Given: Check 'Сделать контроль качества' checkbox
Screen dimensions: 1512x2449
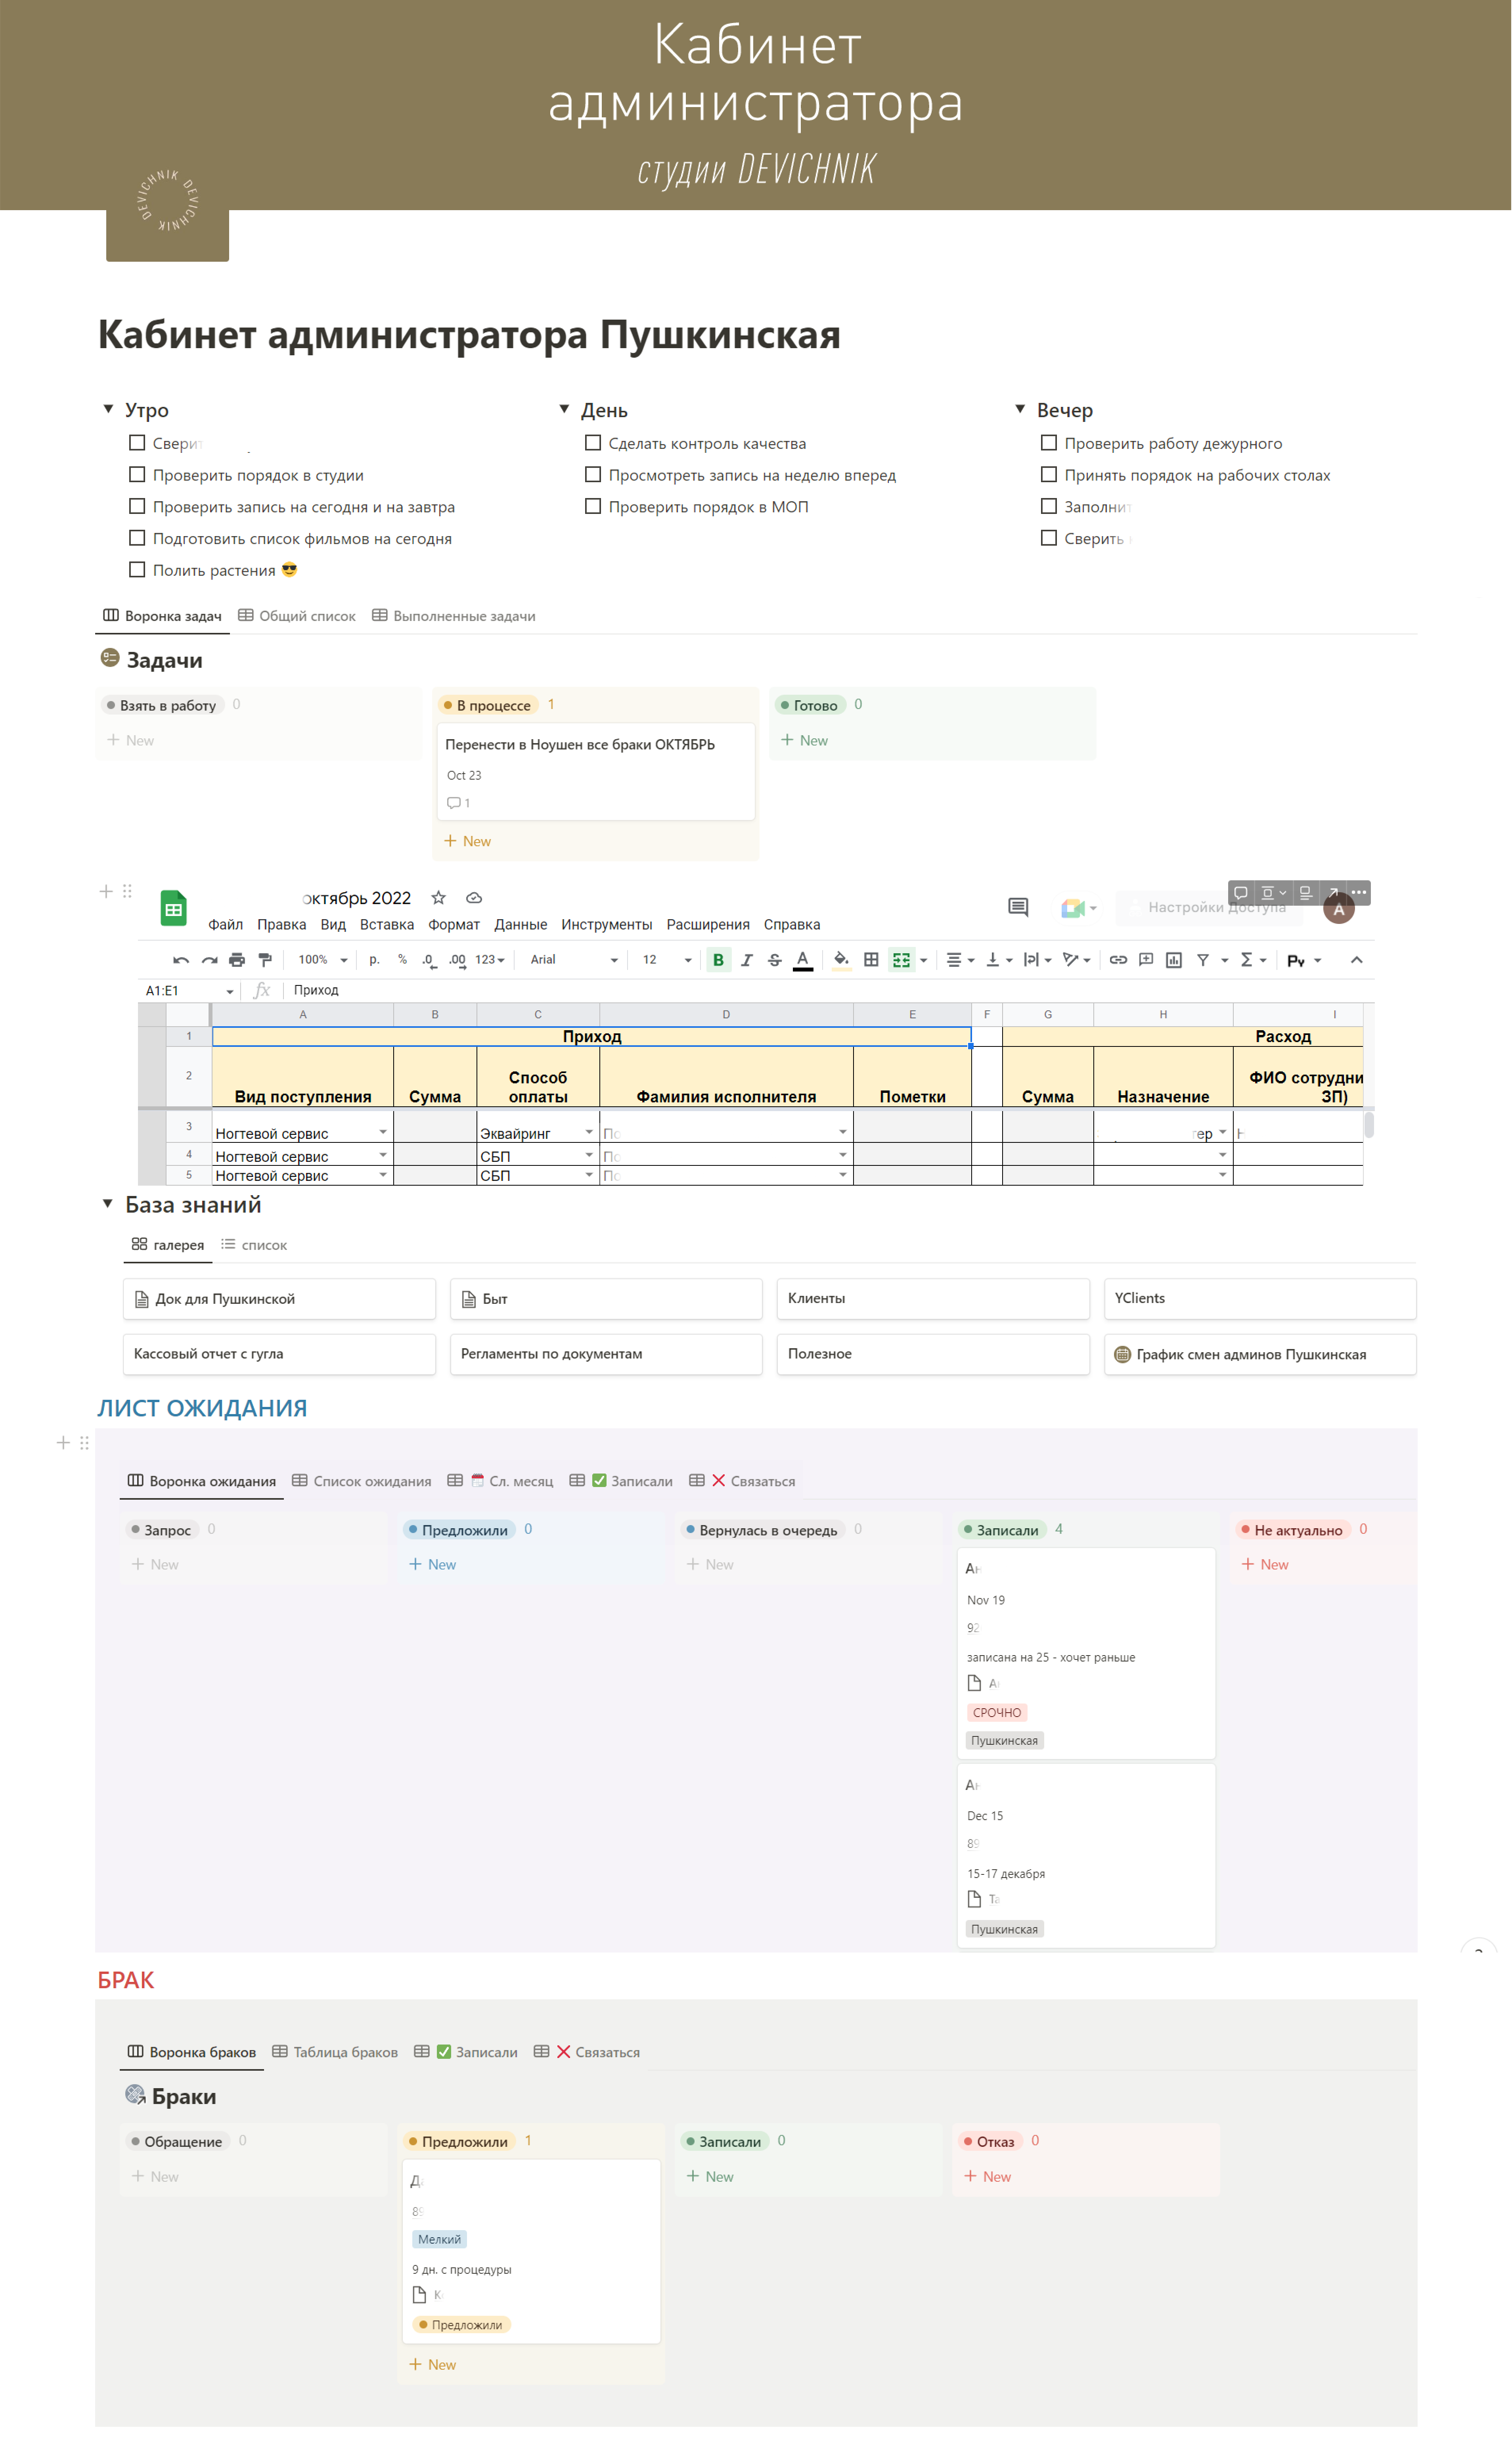Looking at the screenshot, I should 593,443.
